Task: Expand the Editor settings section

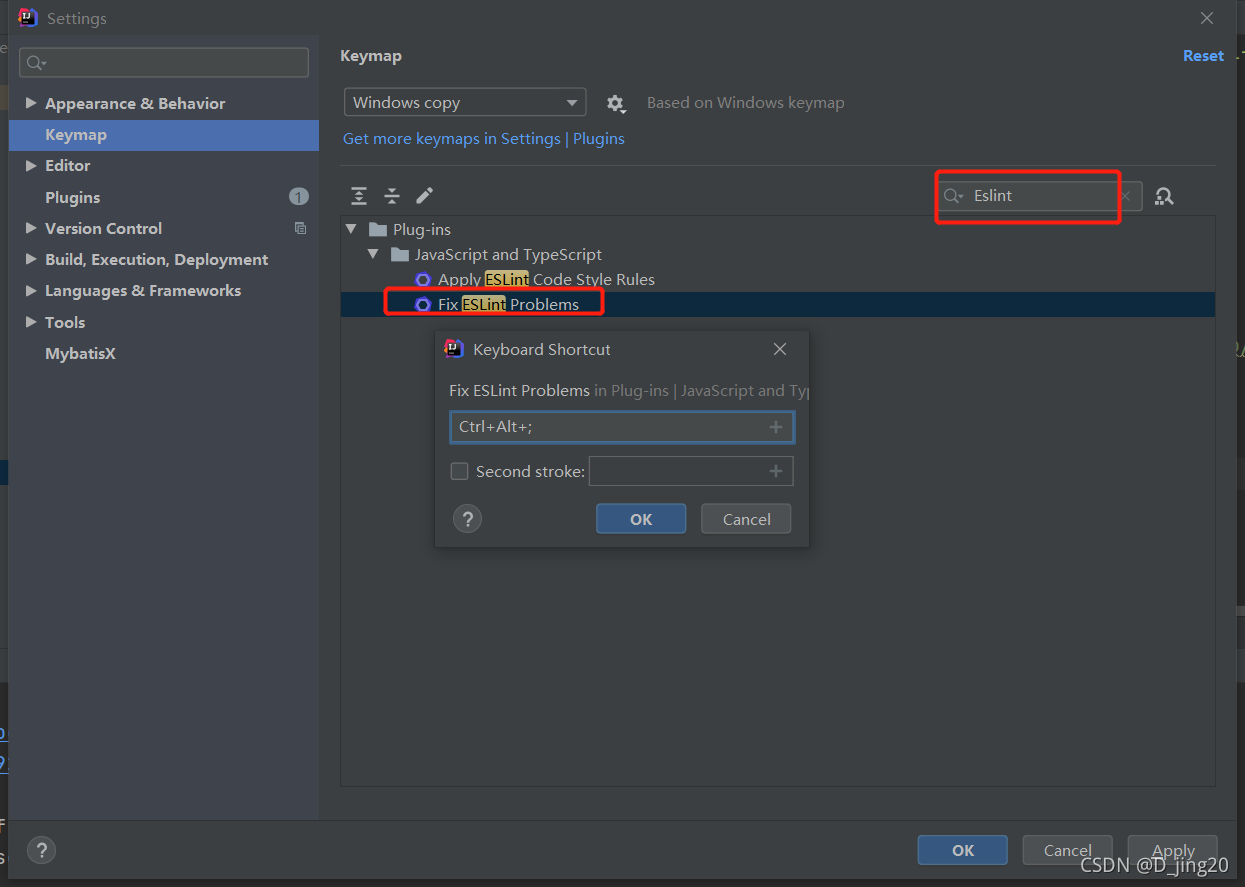Action: [x=31, y=165]
